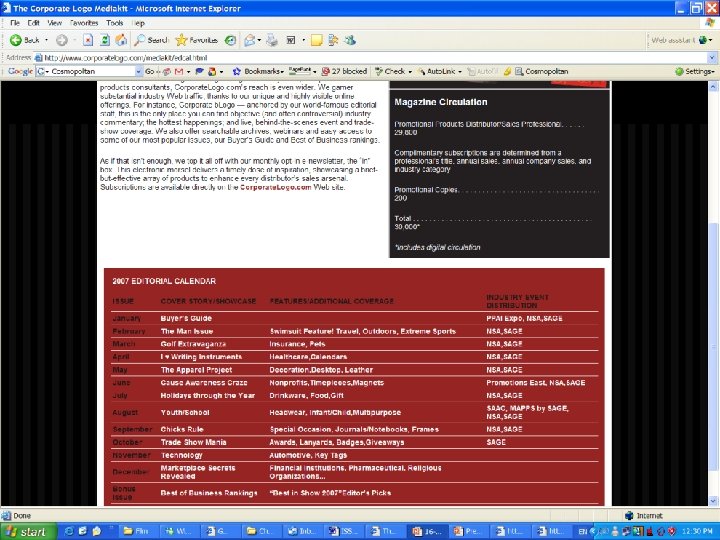The height and width of the screenshot is (540, 720).
Task: Open the AutoLink dropdown arrow
Action: click(x=460, y=72)
